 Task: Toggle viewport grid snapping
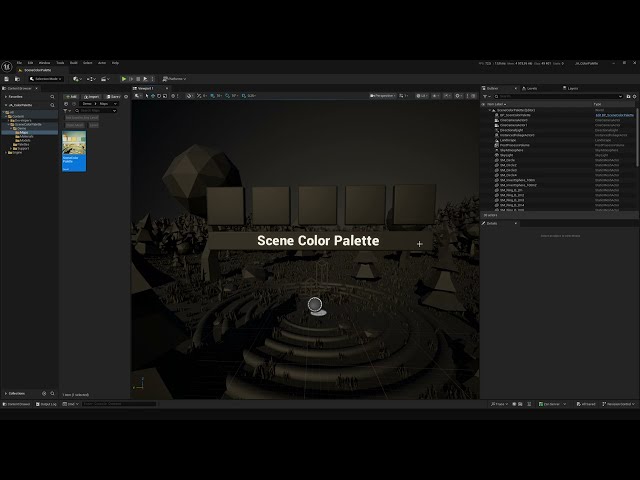pyautogui.click(x=213, y=96)
